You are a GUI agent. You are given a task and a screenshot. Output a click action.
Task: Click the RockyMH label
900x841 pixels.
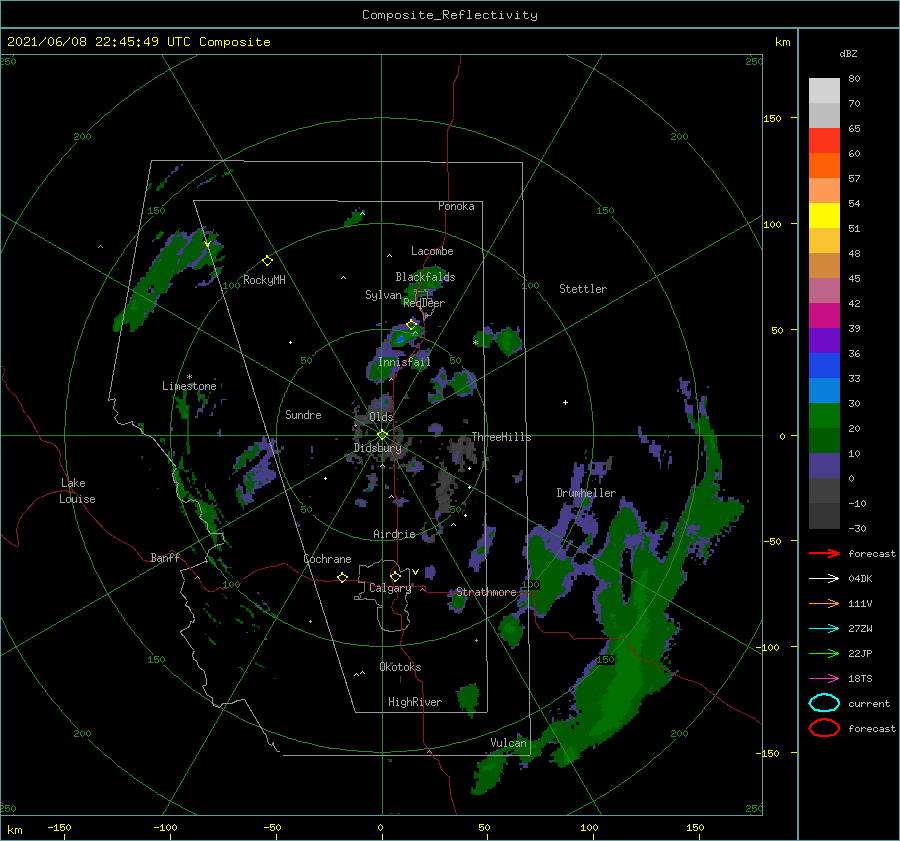[x=264, y=280]
